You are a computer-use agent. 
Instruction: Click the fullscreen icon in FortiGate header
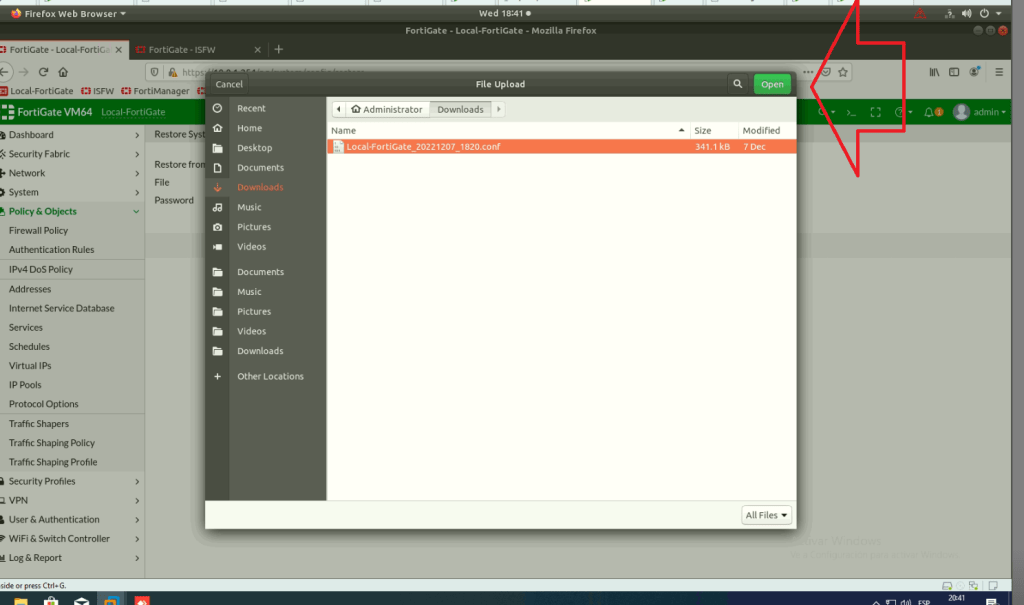(x=876, y=112)
